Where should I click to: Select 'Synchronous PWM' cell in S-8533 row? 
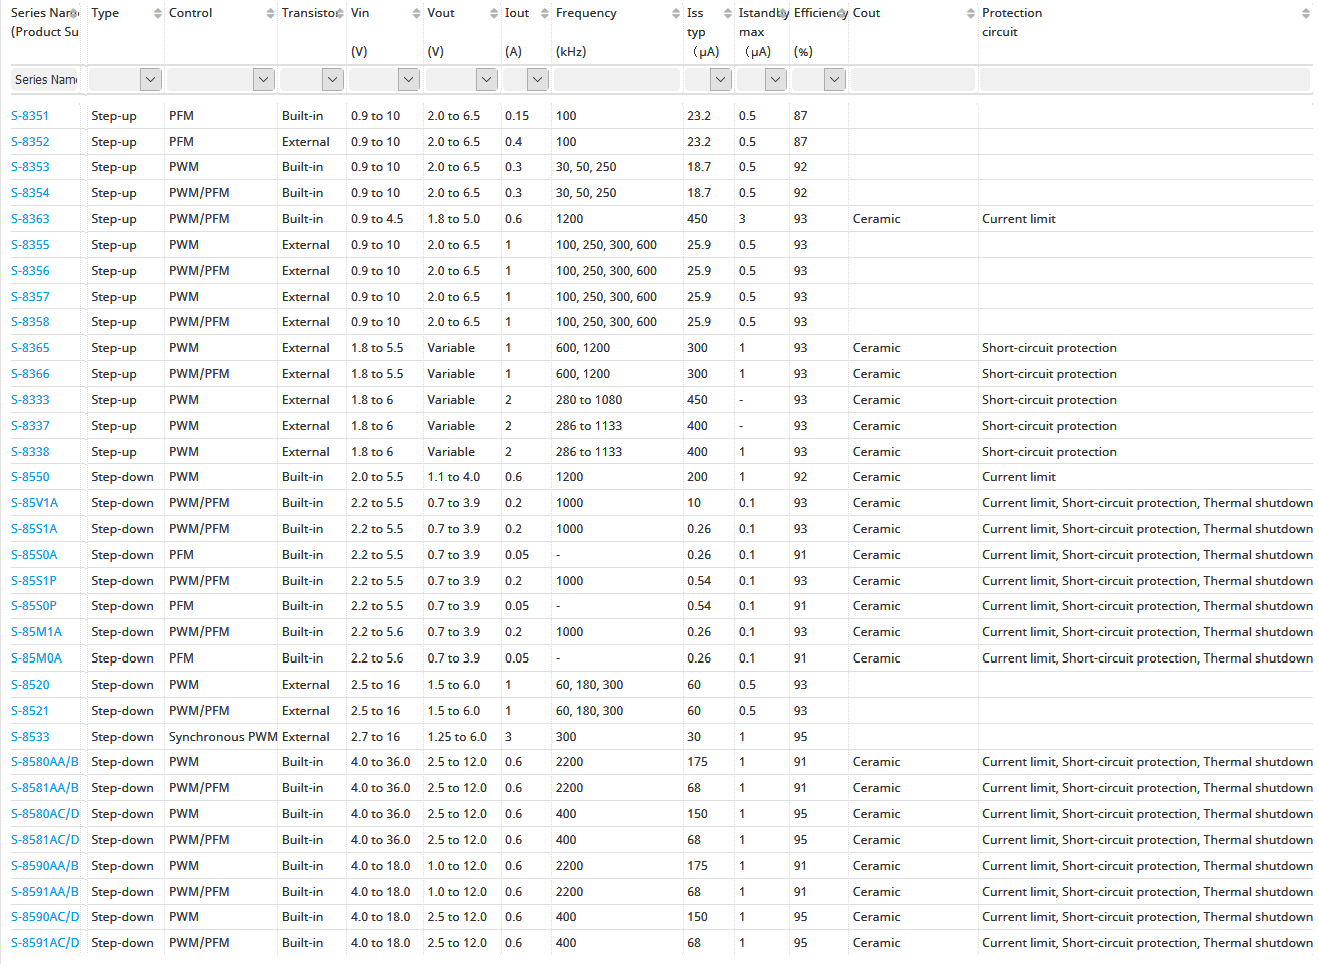[223, 737]
